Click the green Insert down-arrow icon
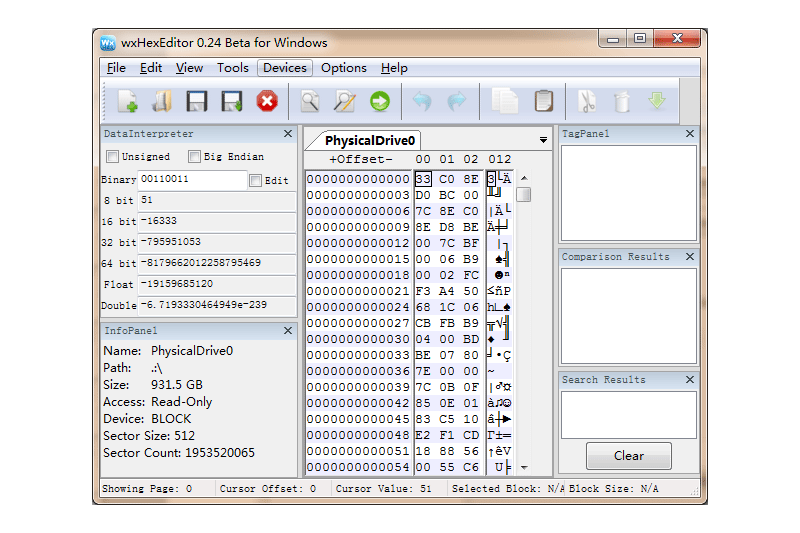The width and height of the screenshot is (800, 533). 657,101
